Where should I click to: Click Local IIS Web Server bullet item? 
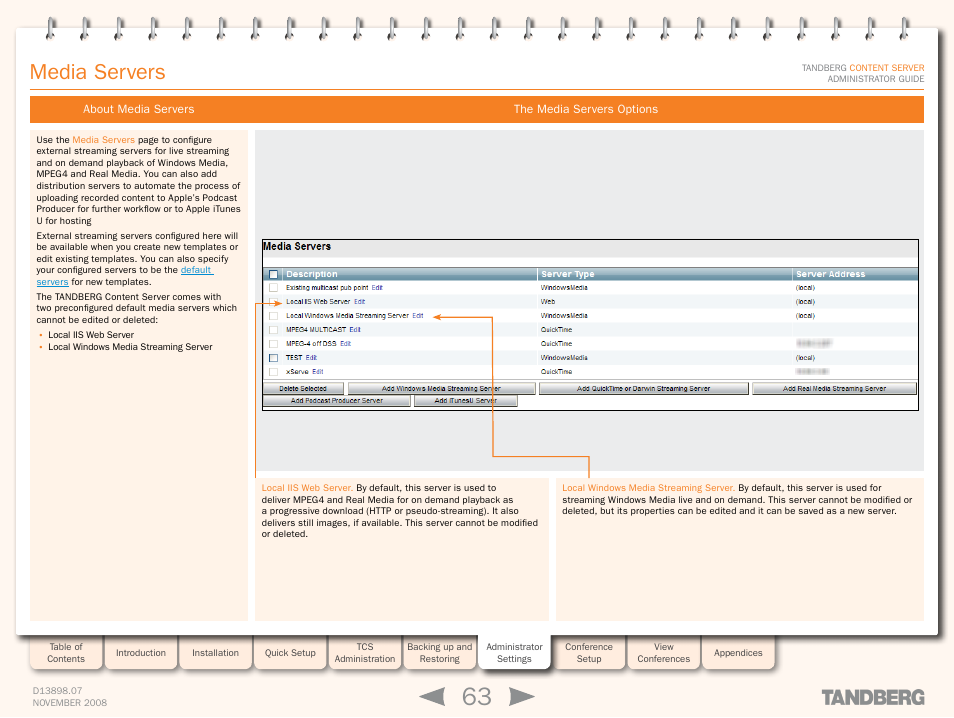pyautogui.click(x=91, y=335)
